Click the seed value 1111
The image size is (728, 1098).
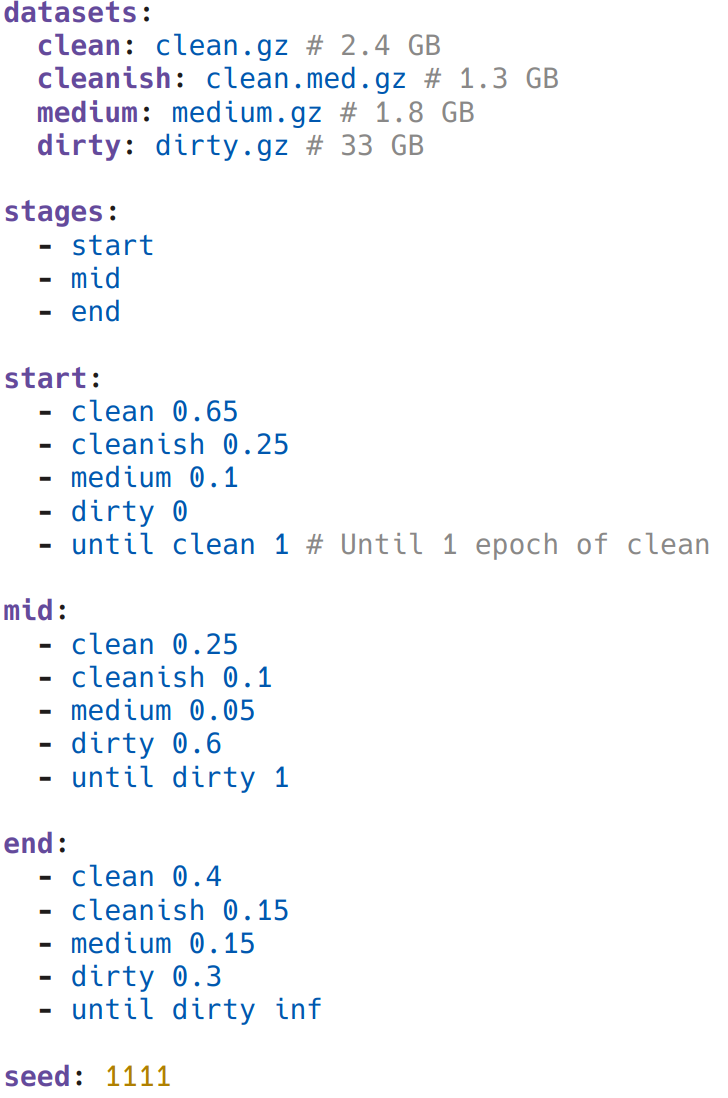click(x=137, y=1076)
